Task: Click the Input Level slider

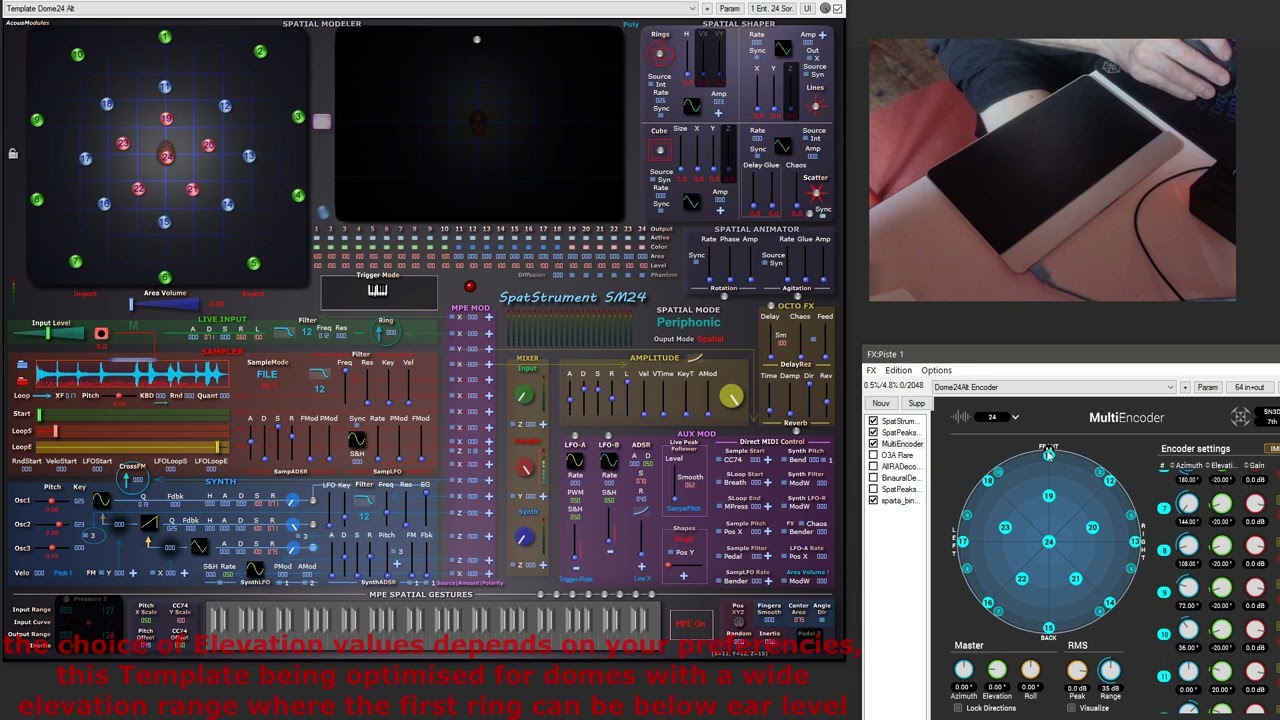Action: [x=48, y=333]
